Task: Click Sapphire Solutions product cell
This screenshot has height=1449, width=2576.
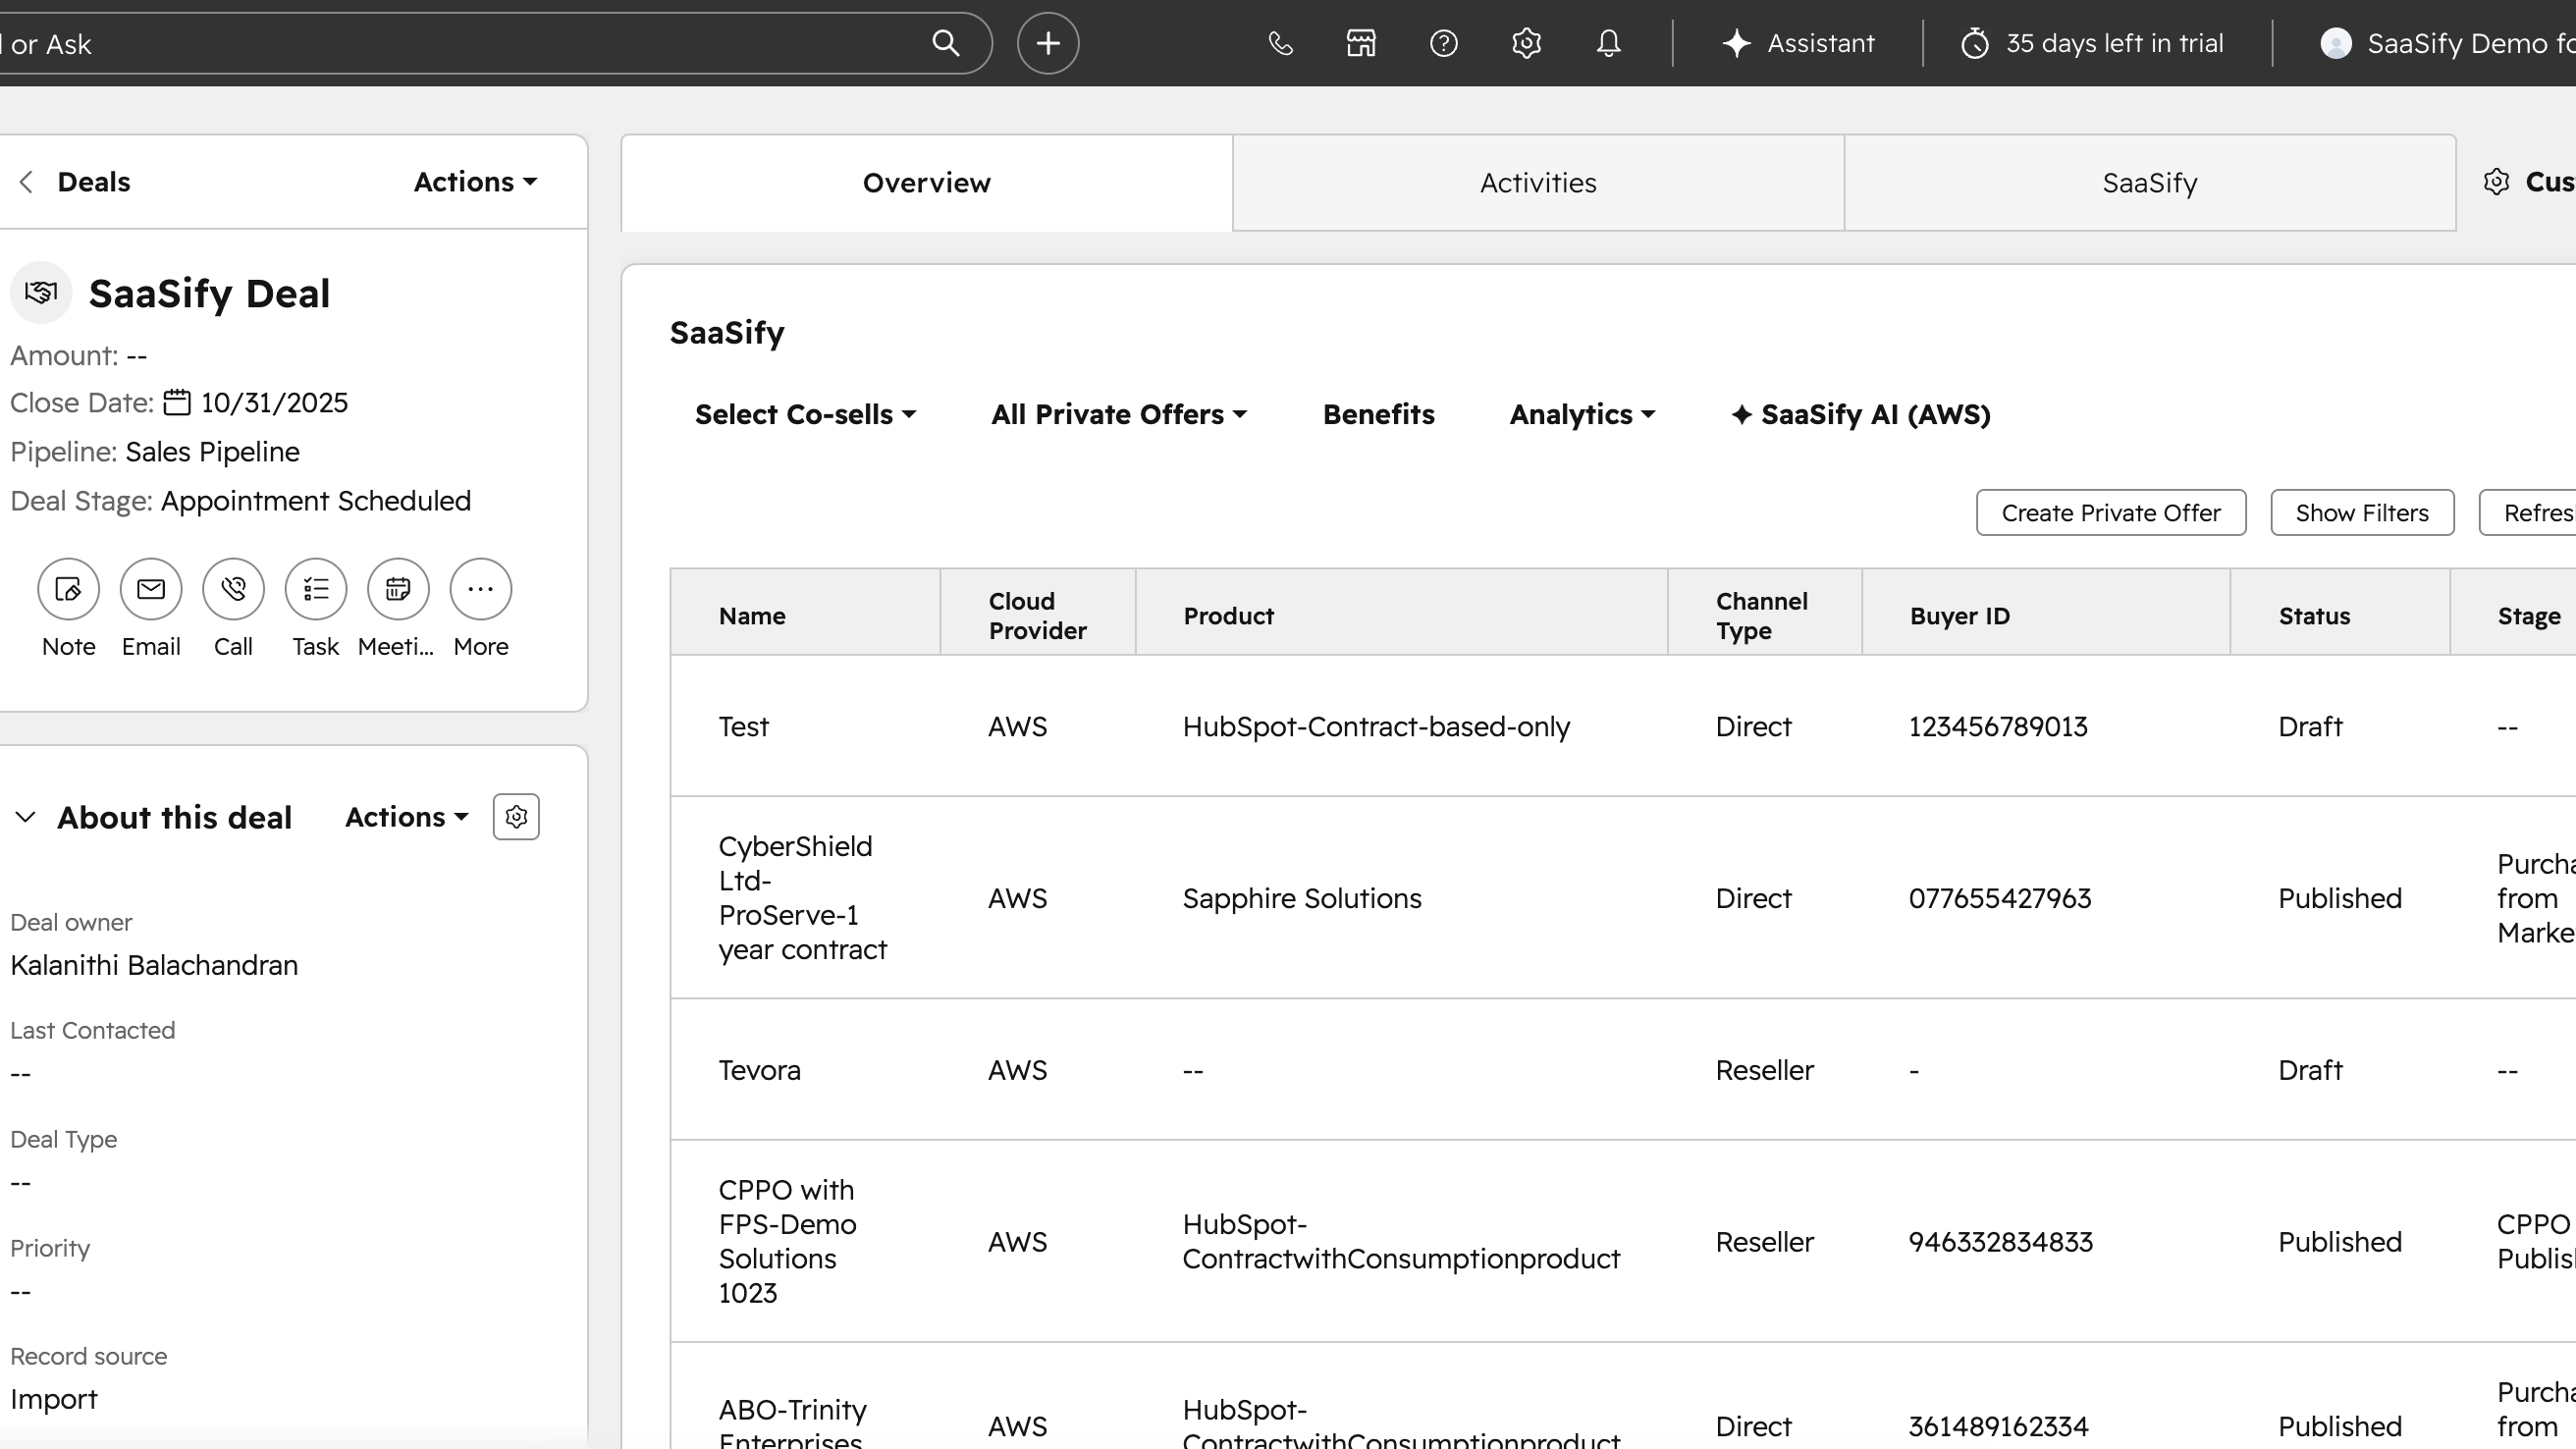Action: [x=1302, y=899]
